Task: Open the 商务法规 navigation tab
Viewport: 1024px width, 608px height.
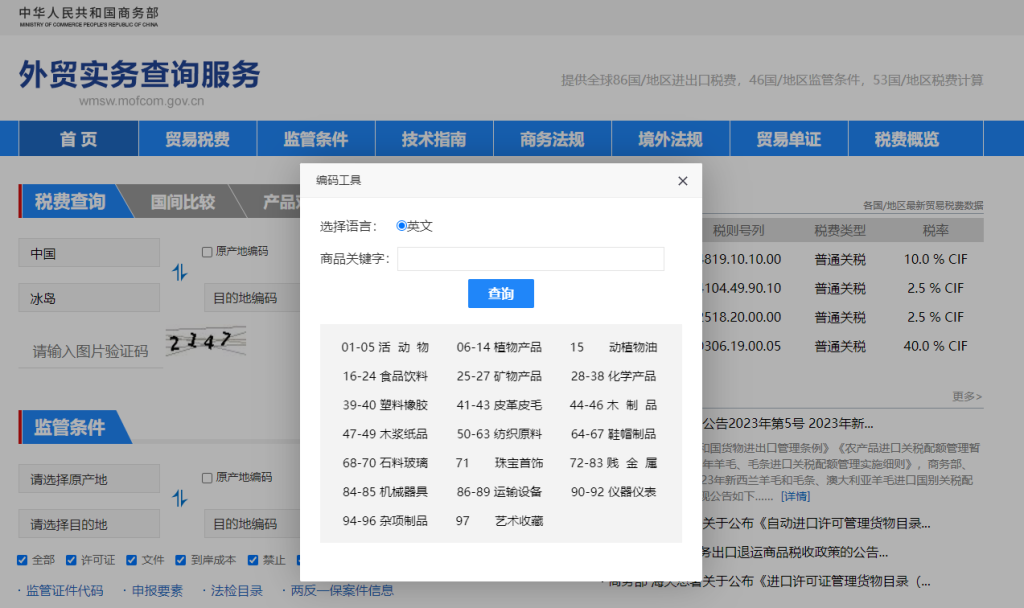Action: point(552,138)
